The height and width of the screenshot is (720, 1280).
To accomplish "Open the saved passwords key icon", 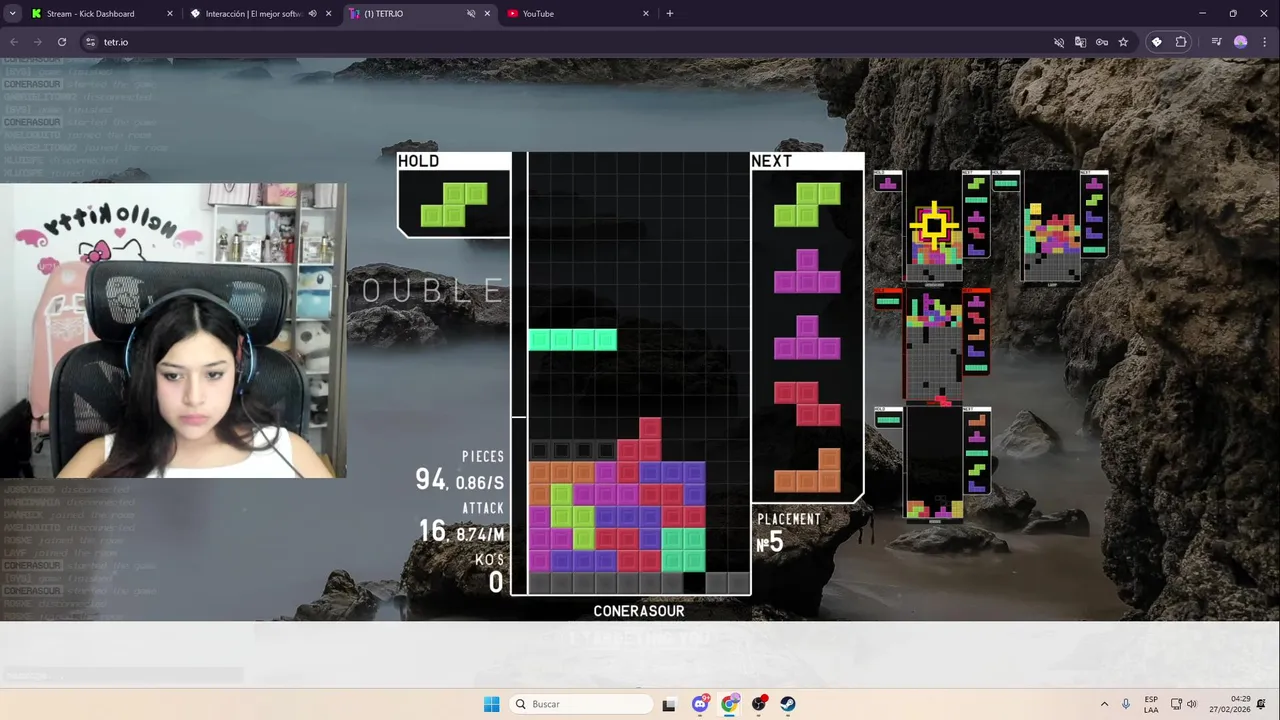I will 1101,42.
